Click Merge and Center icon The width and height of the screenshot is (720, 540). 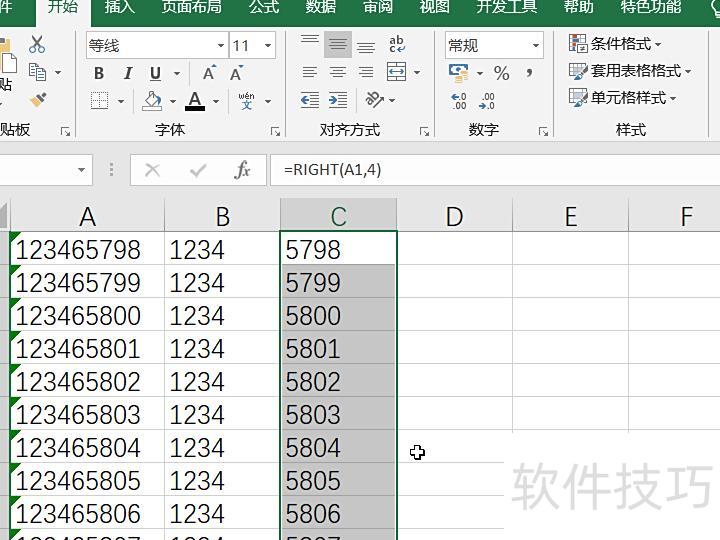(x=396, y=72)
